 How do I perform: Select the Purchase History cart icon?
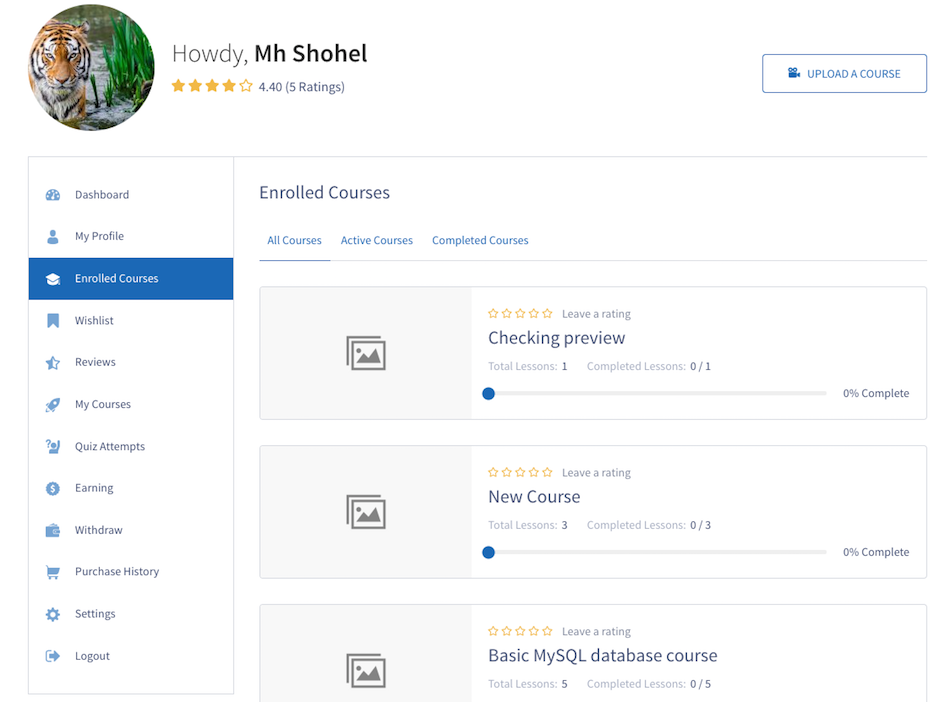click(53, 572)
